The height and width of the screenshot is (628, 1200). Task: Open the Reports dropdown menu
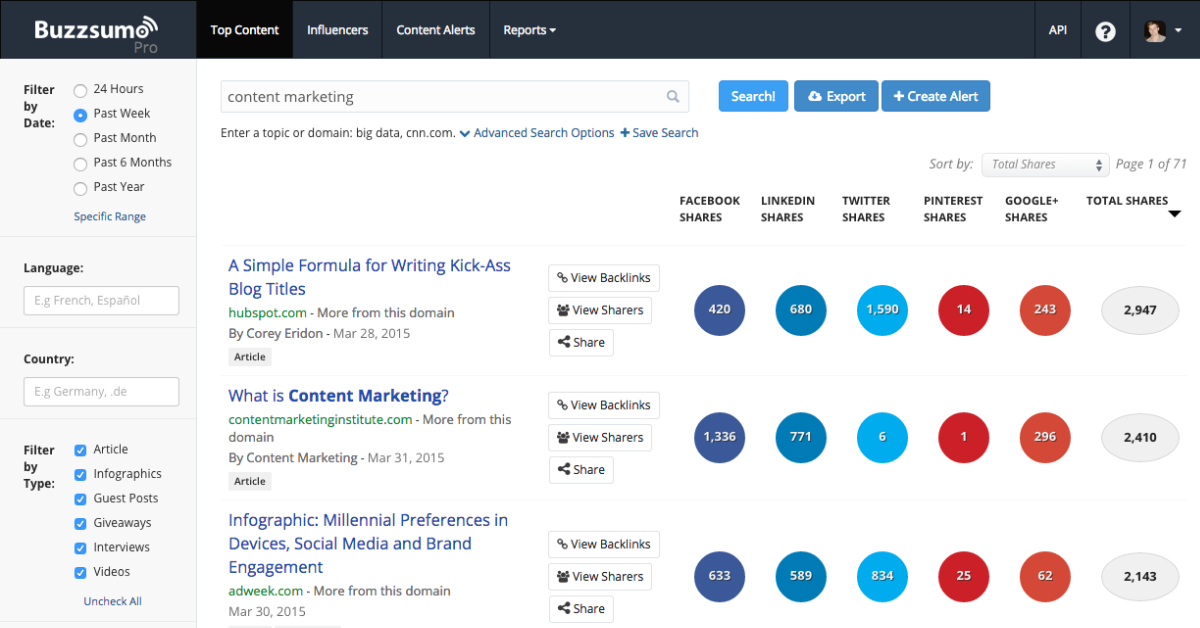tap(529, 30)
